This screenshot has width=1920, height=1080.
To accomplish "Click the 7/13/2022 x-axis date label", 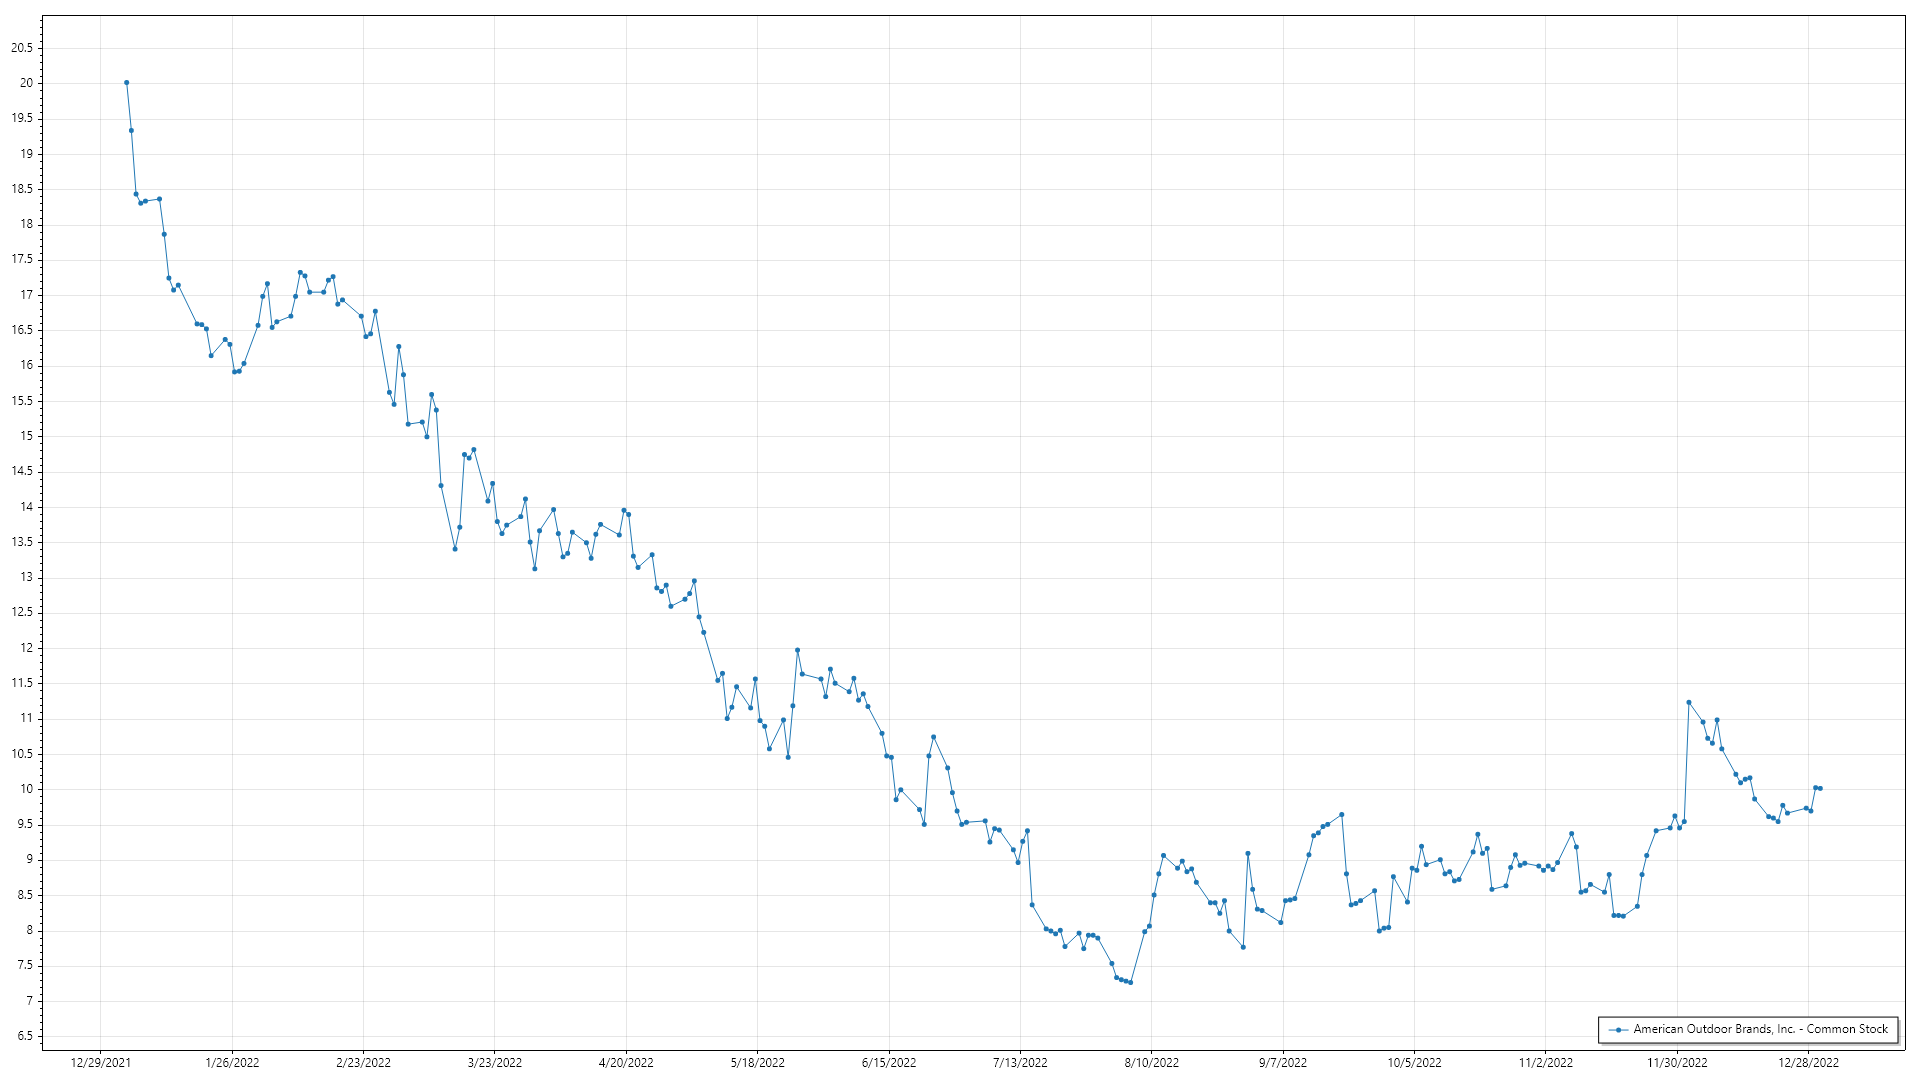I will point(1020,1063).
